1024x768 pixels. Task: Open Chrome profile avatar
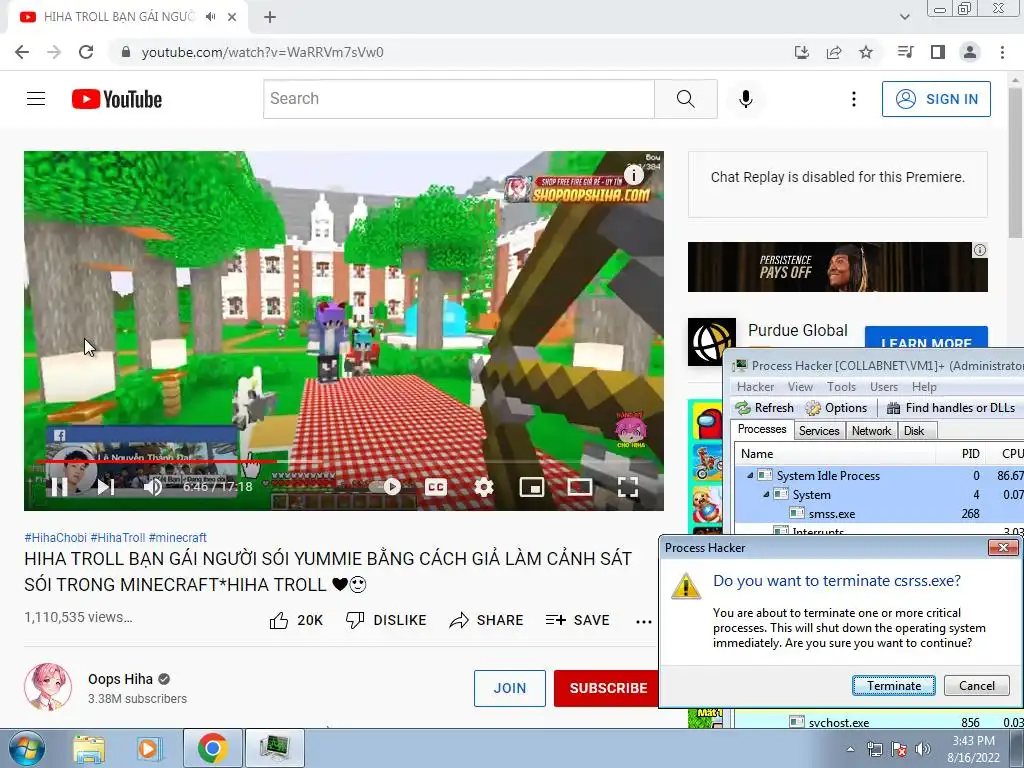(x=970, y=52)
